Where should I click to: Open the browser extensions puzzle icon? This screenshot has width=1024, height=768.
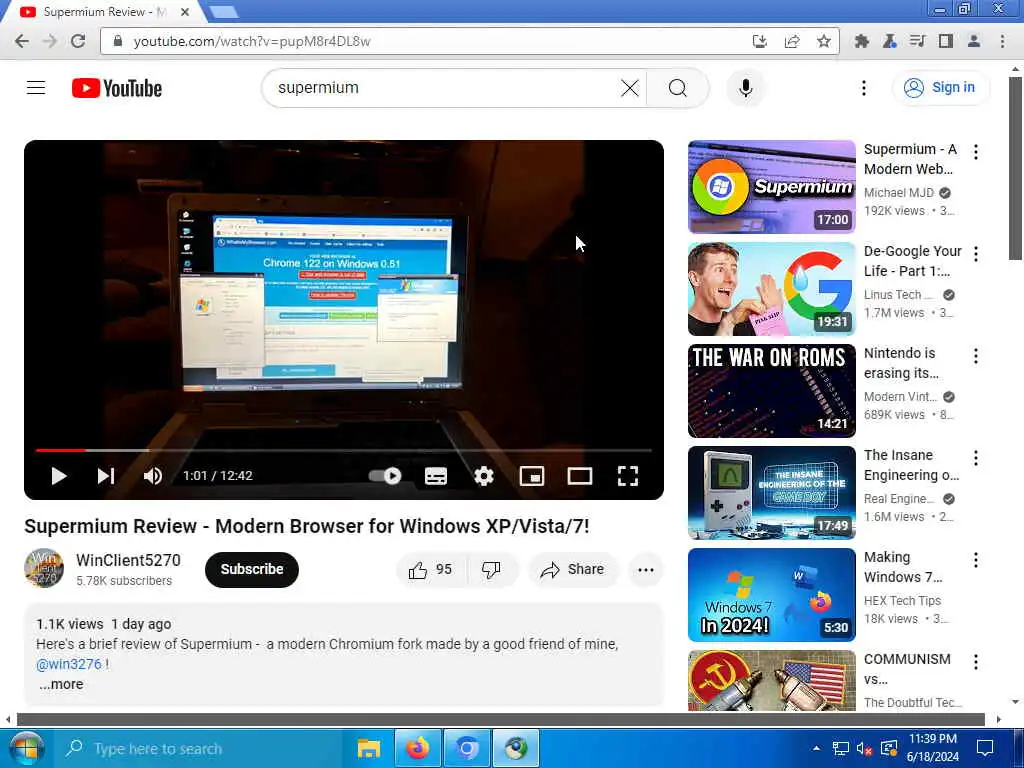pyautogui.click(x=861, y=41)
